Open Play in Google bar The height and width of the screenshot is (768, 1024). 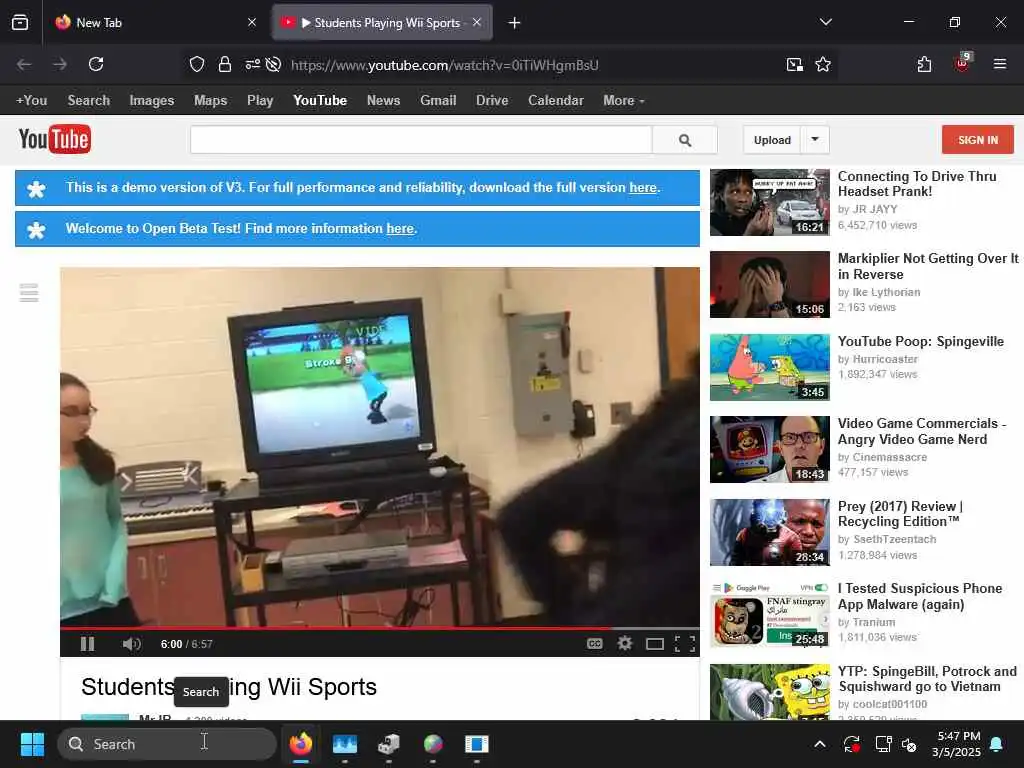click(260, 101)
